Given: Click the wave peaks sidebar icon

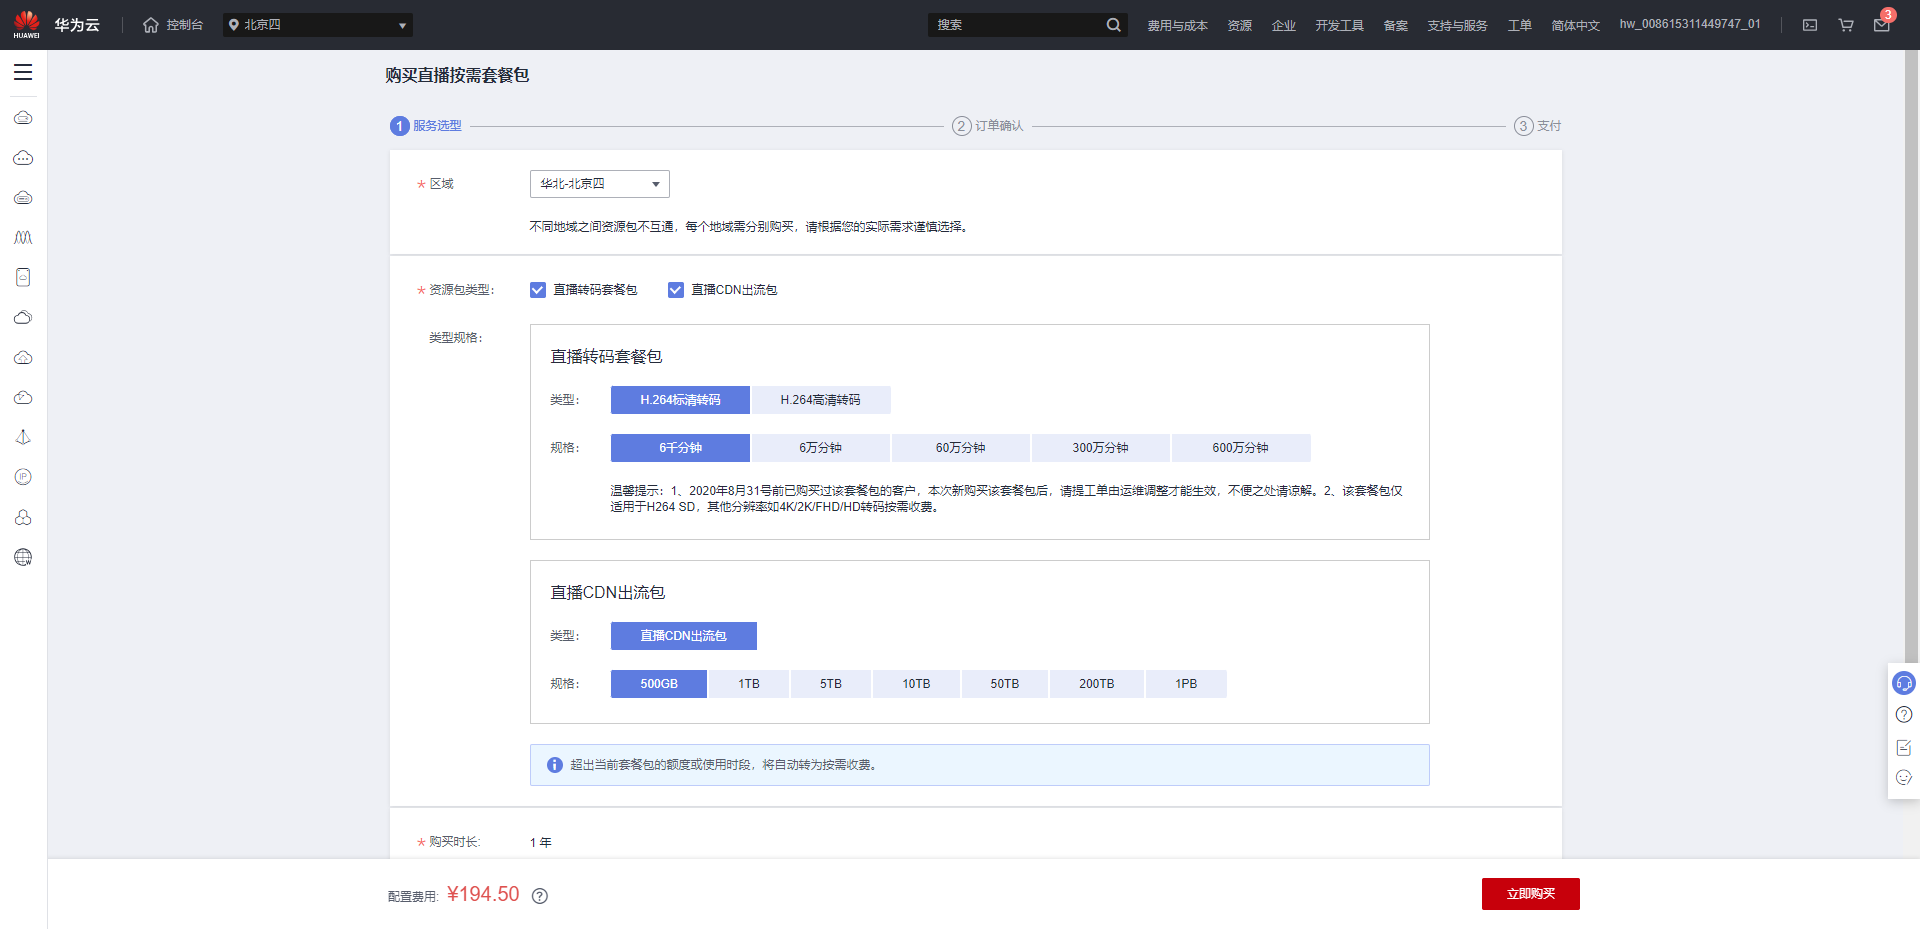Looking at the screenshot, I should click(23, 238).
